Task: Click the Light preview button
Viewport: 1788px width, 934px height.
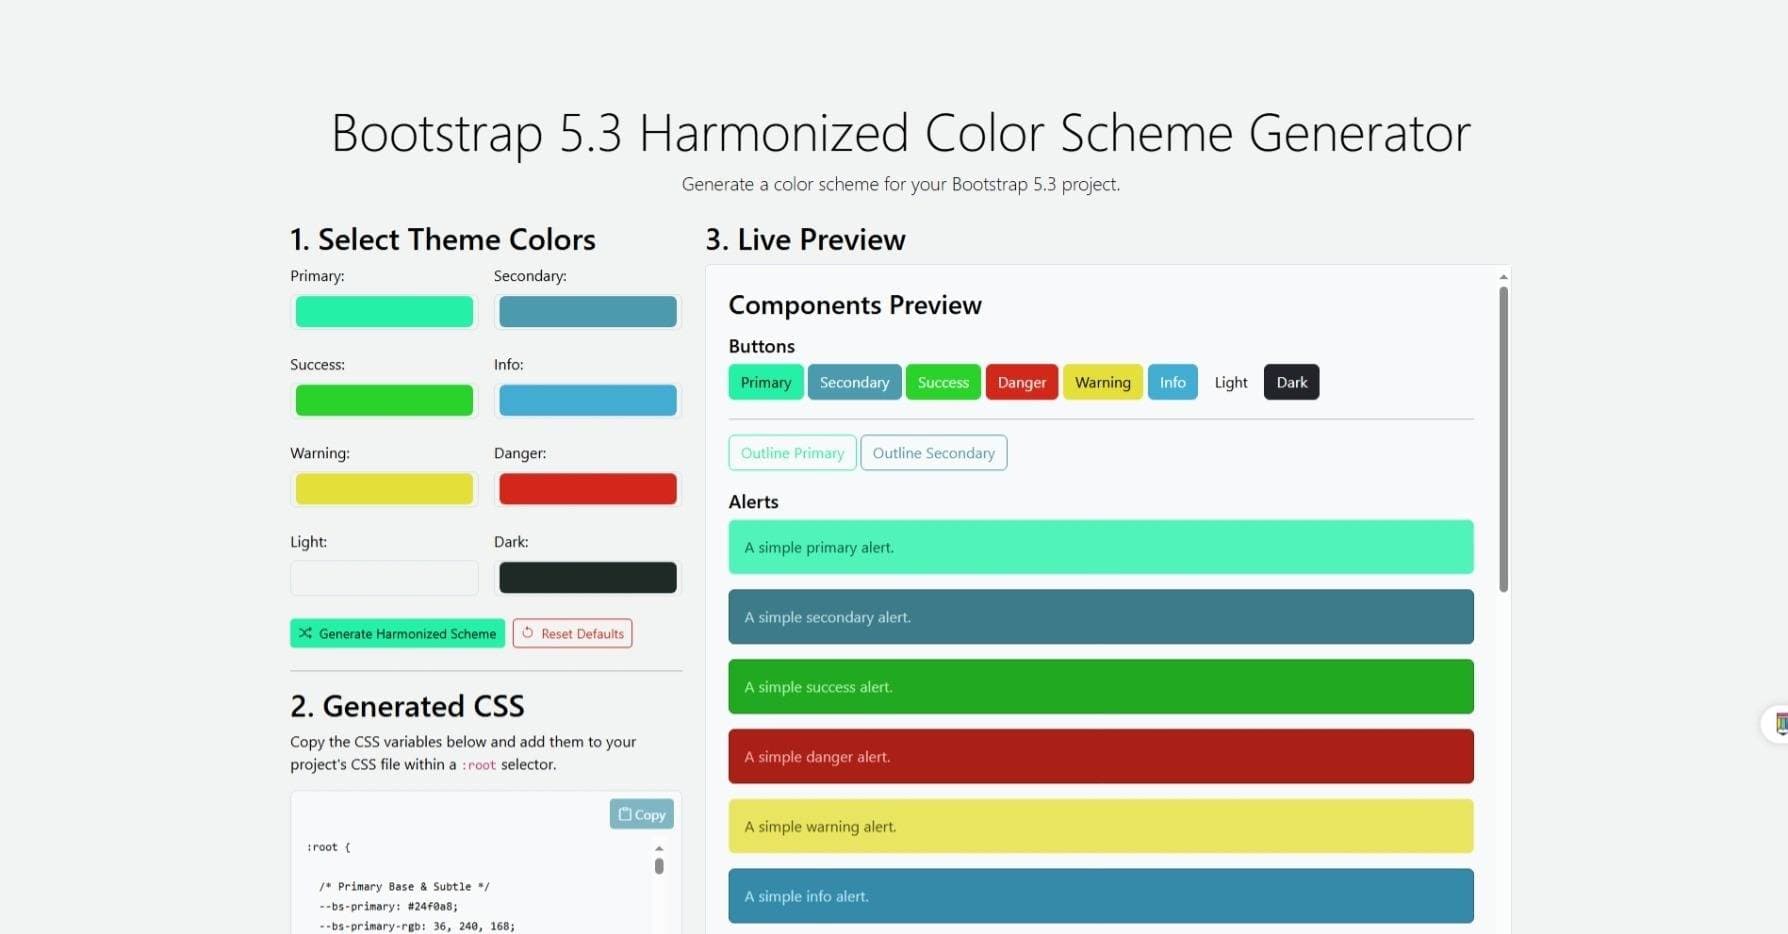Action: click(x=1230, y=382)
